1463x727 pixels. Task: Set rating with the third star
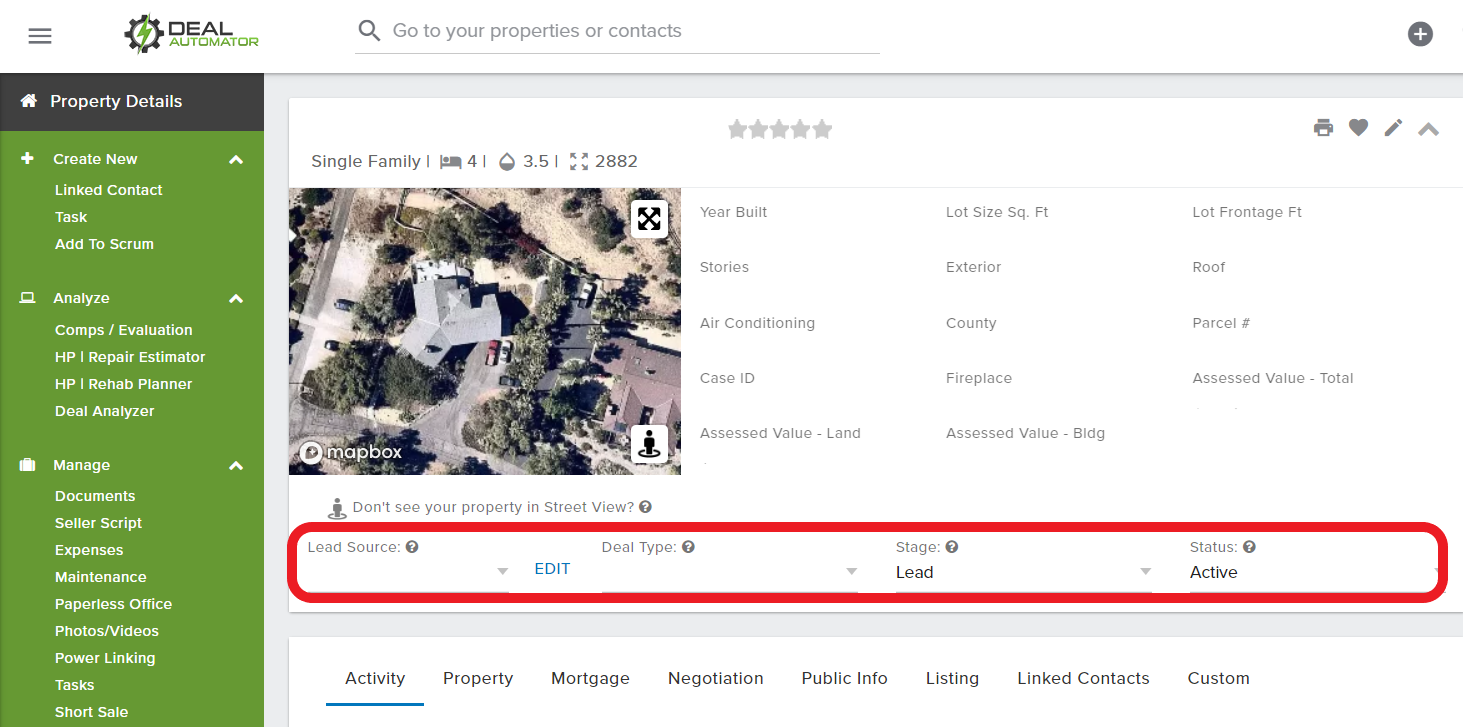click(780, 129)
